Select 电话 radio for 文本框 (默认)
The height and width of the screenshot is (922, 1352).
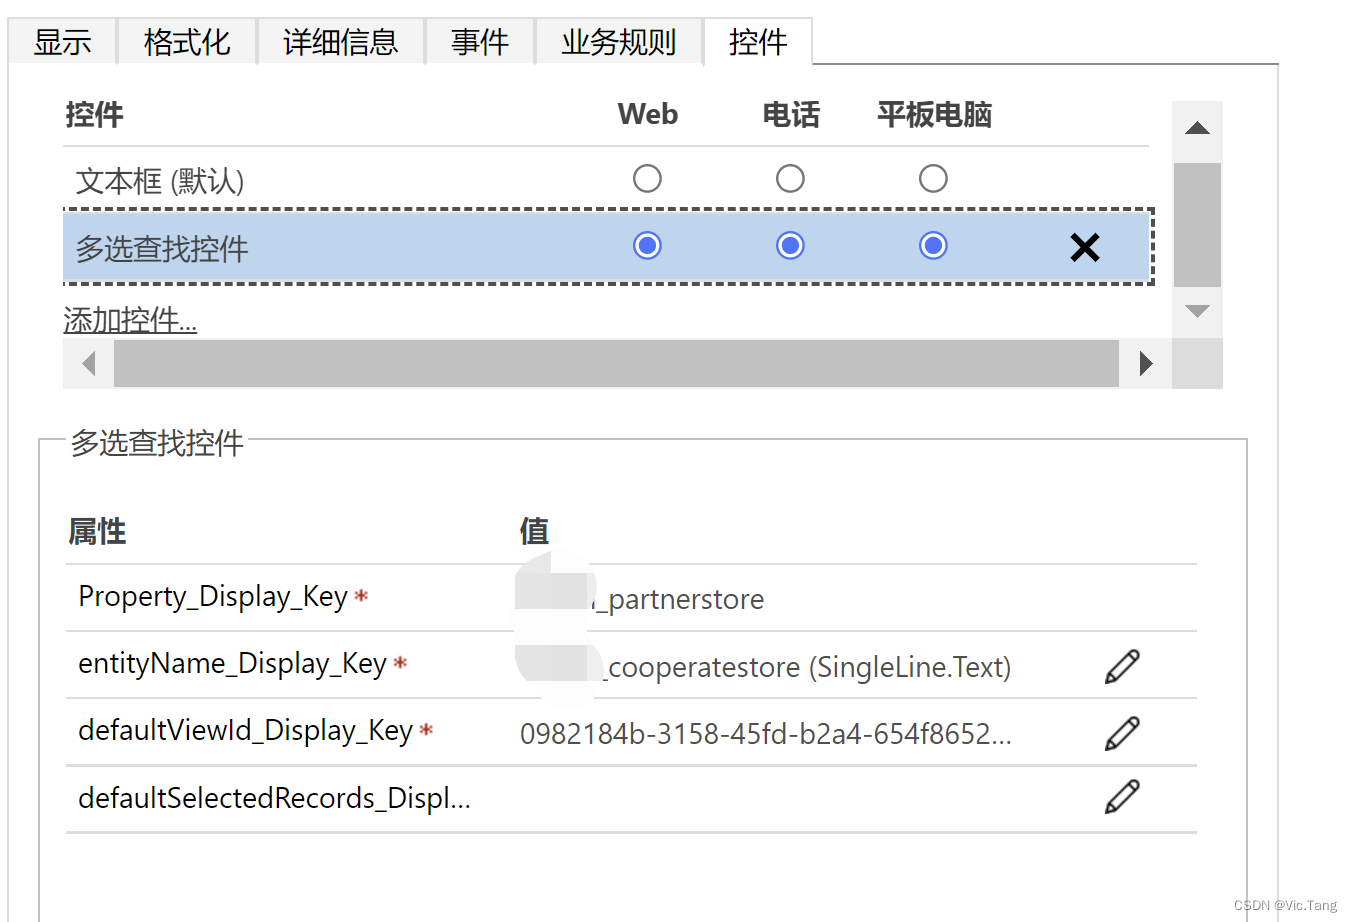(790, 179)
